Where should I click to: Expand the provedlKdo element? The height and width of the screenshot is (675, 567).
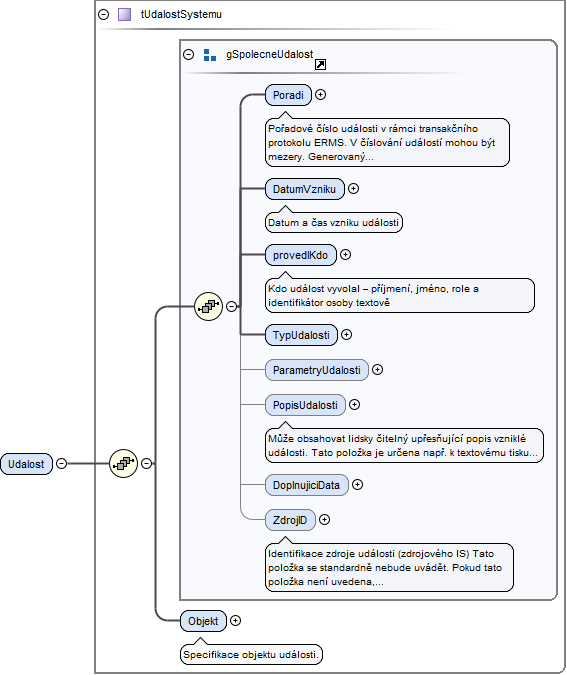345,255
